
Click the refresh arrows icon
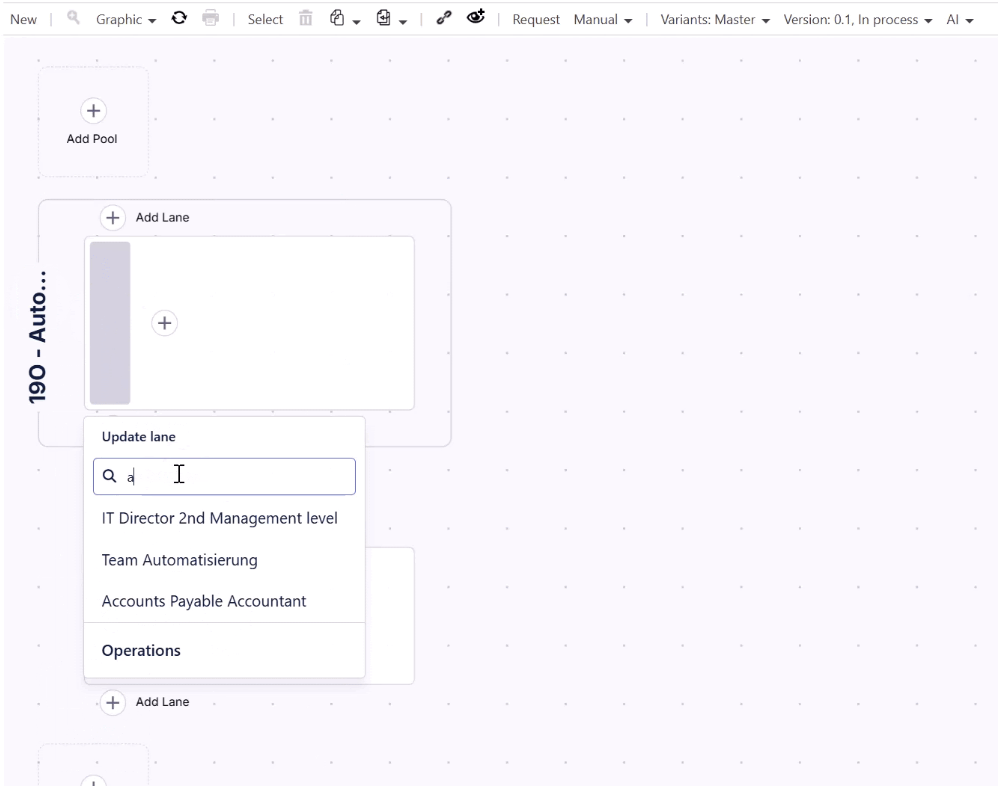pos(179,18)
